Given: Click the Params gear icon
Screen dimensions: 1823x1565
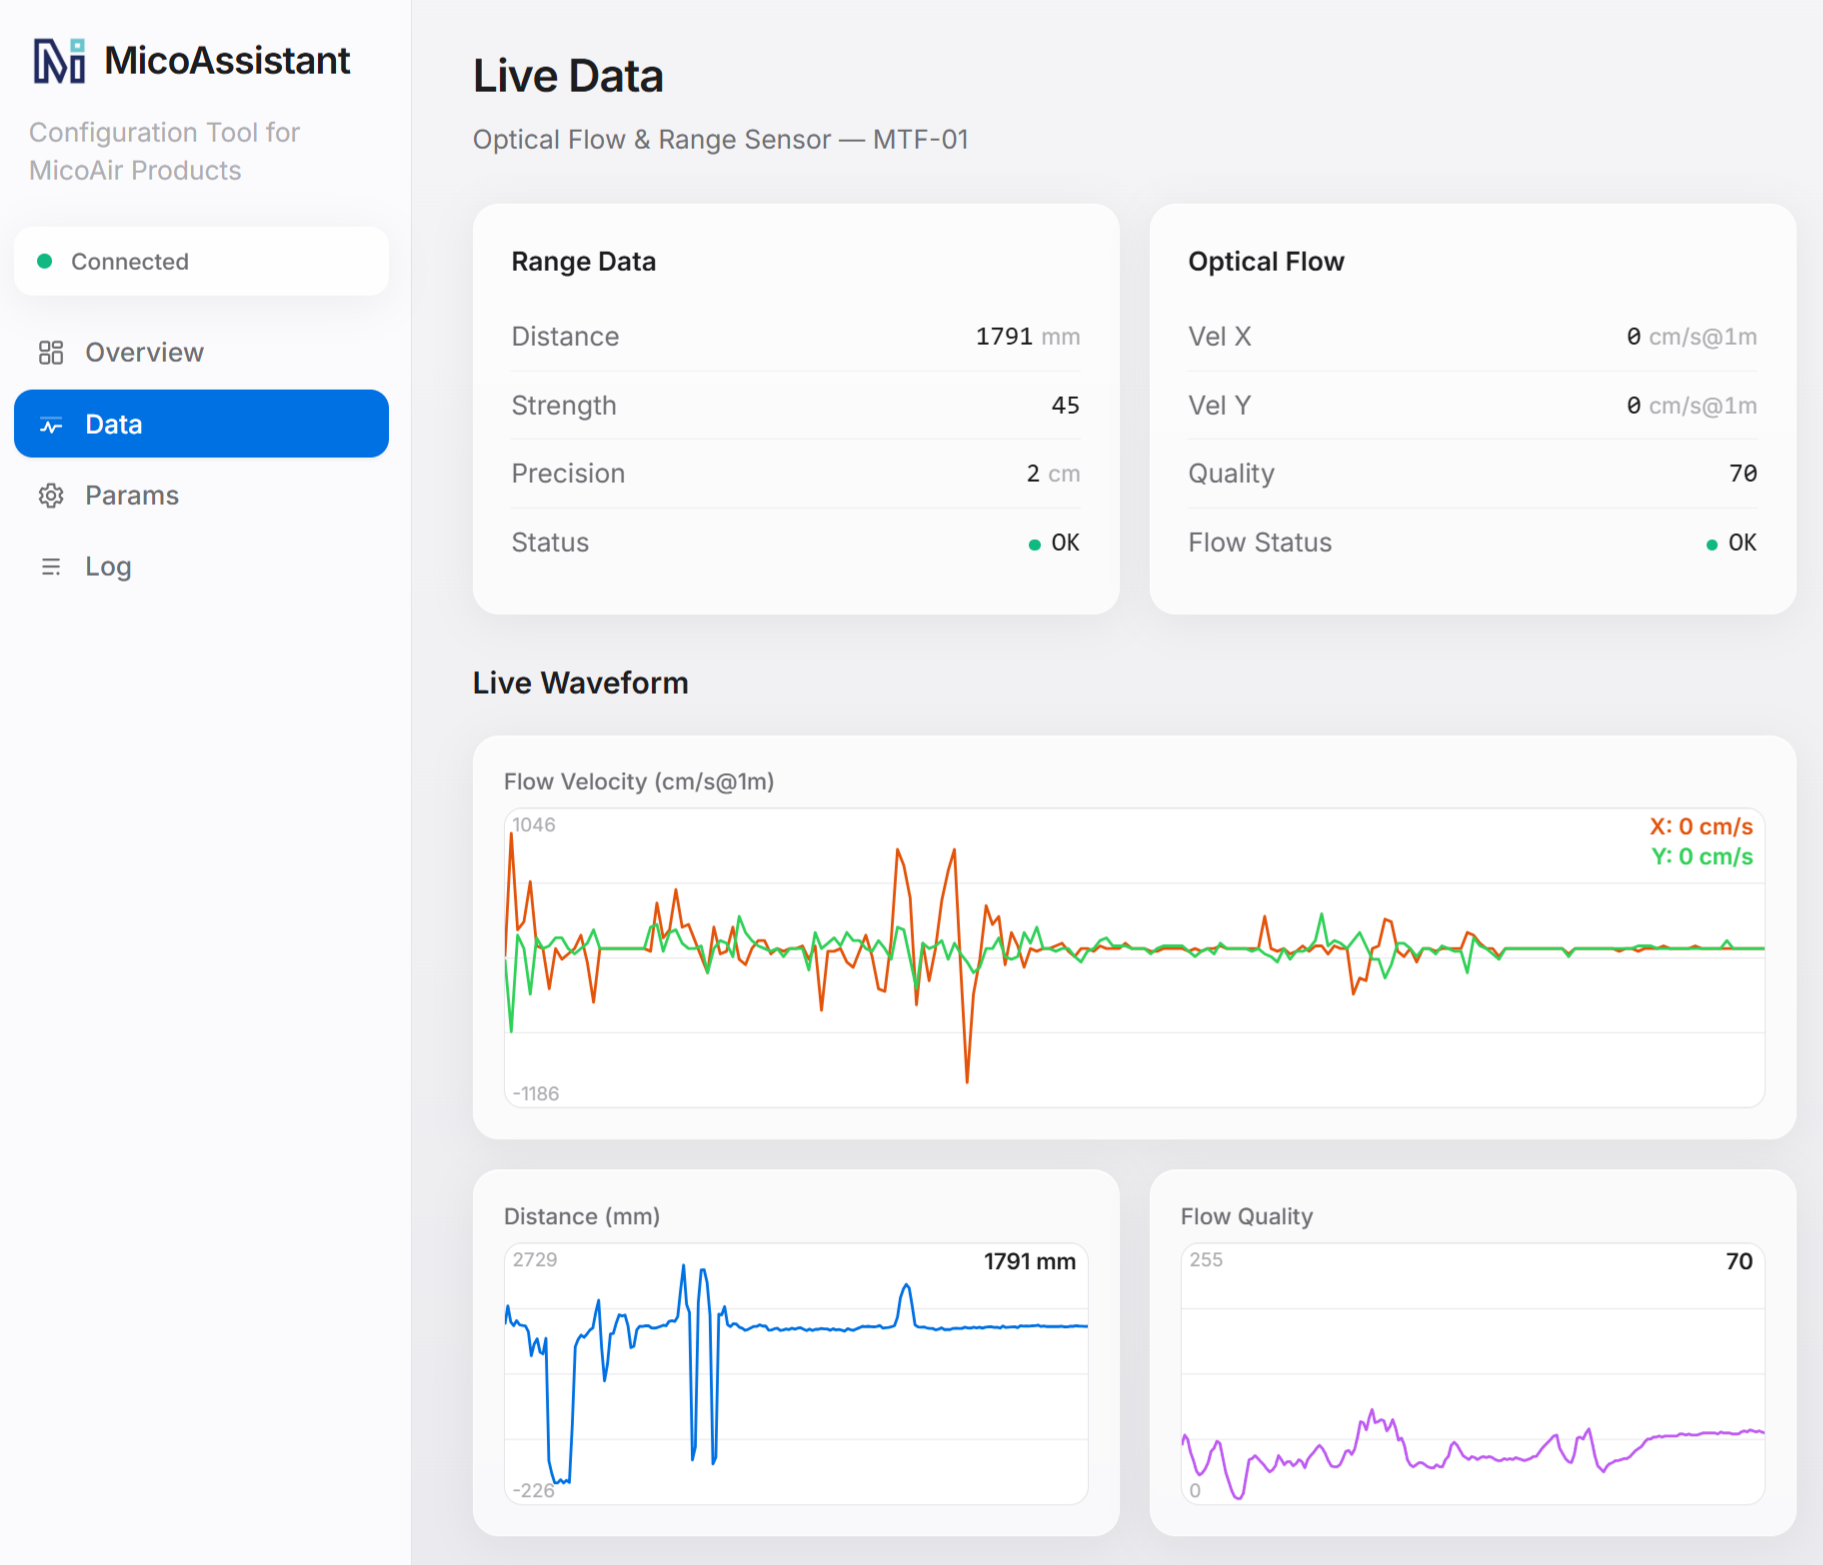Looking at the screenshot, I should pyautogui.click(x=51, y=495).
